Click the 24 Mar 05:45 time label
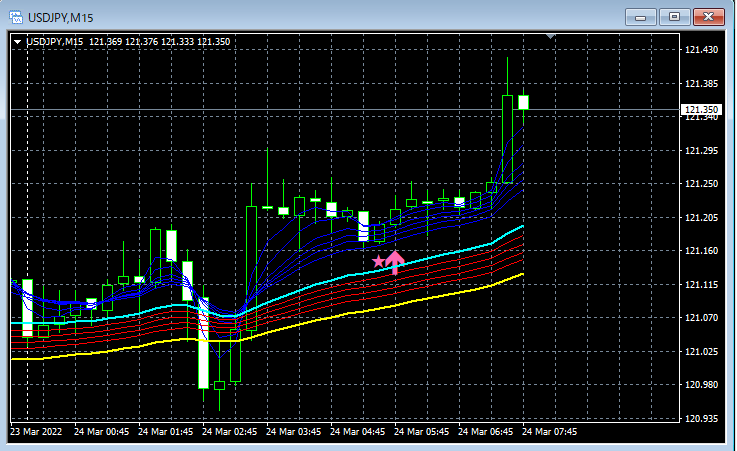This screenshot has width=737, height=451. [422, 431]
